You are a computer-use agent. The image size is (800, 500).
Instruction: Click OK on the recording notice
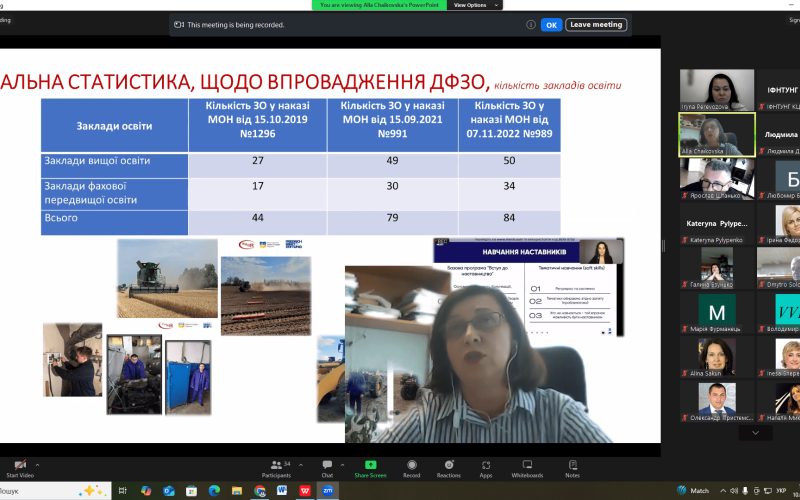pyautogui.click(x=552, y=24)
